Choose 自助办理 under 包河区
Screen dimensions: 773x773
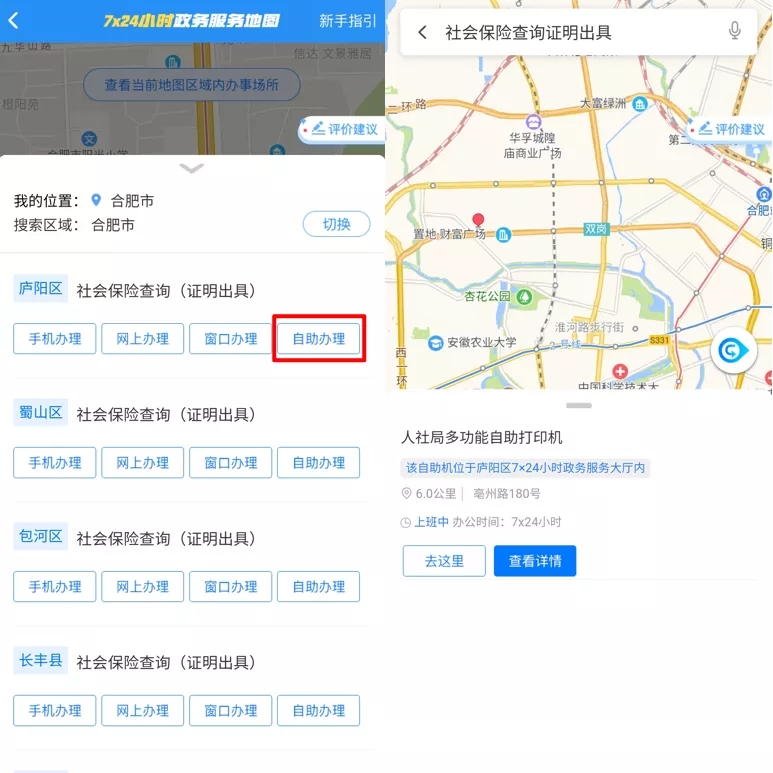point(318,587)
